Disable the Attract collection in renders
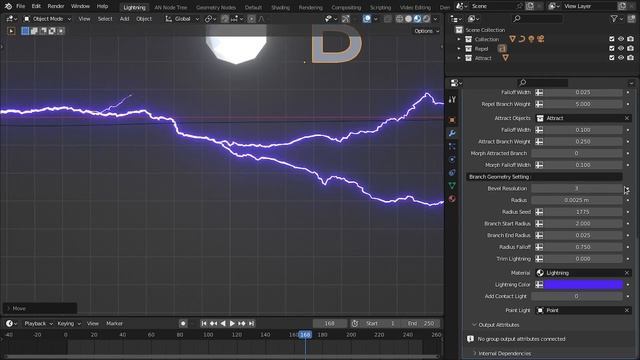The image size is (640, 360). [631, 58]
